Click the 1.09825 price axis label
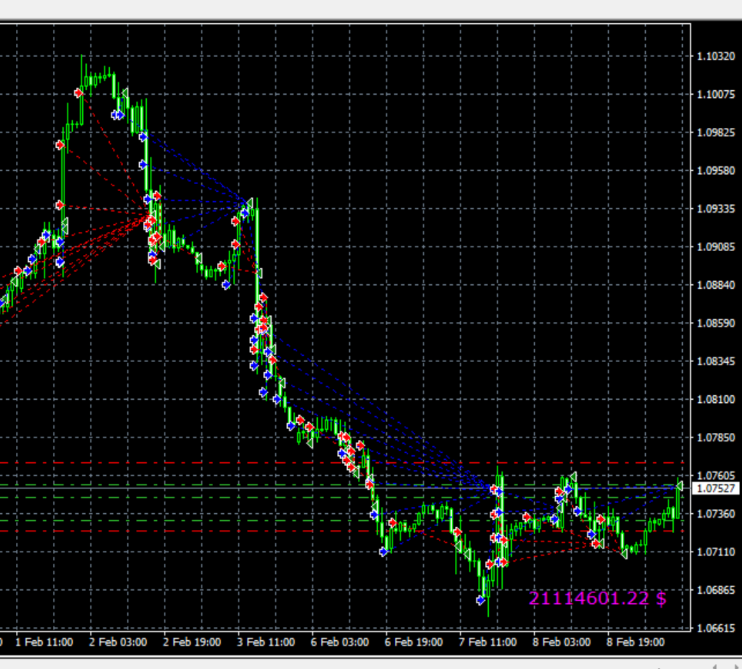 (716, 132)
